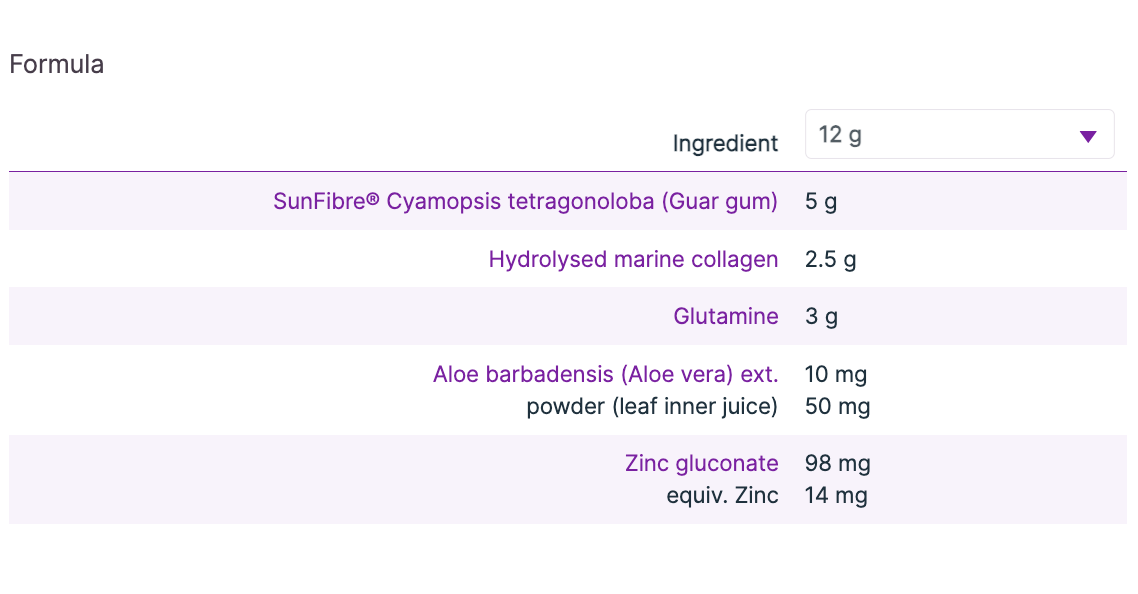
Task: Click the purple dropdown arrow icon
Action: click(x=1088, y=136)
